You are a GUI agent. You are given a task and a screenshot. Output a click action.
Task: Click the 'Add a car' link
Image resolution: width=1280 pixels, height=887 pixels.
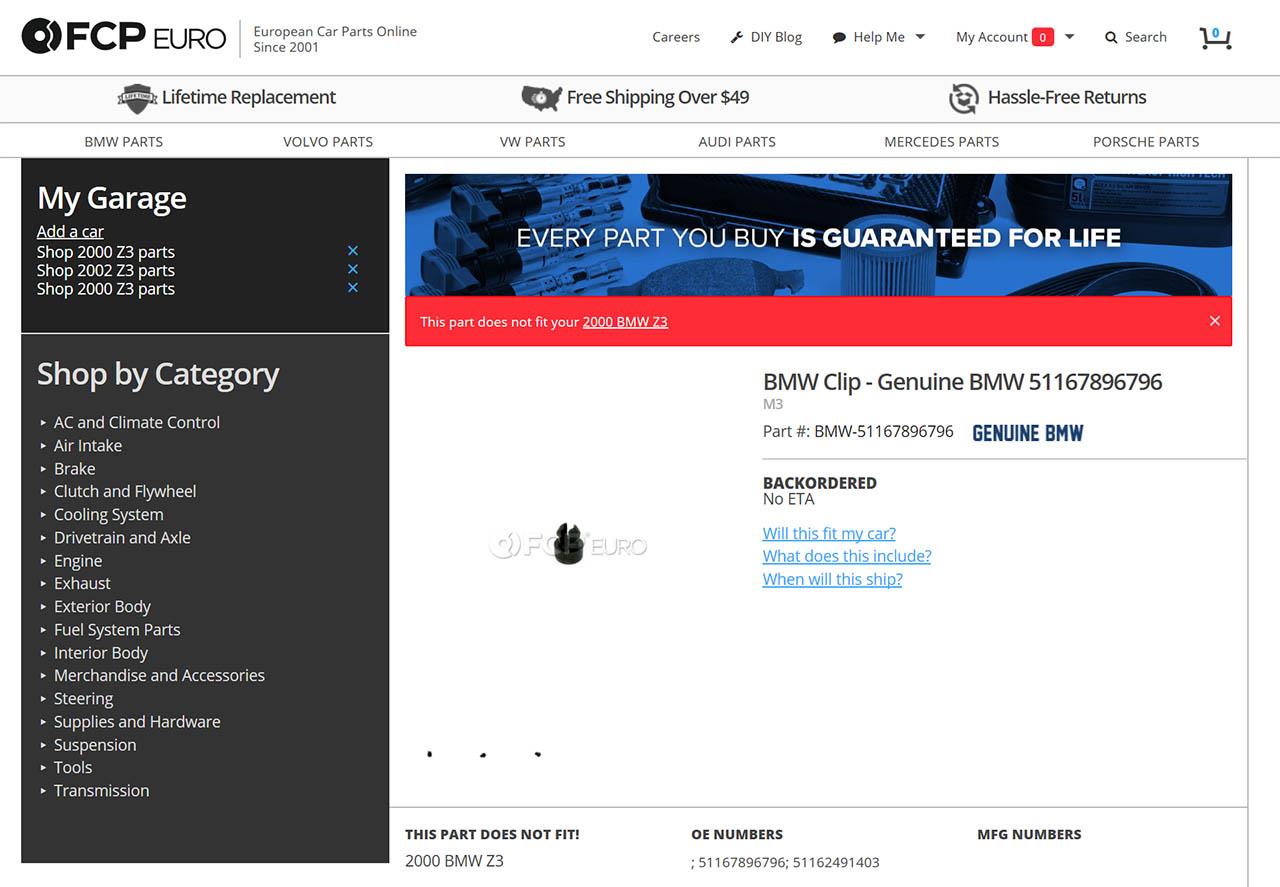tap(70, 232)
